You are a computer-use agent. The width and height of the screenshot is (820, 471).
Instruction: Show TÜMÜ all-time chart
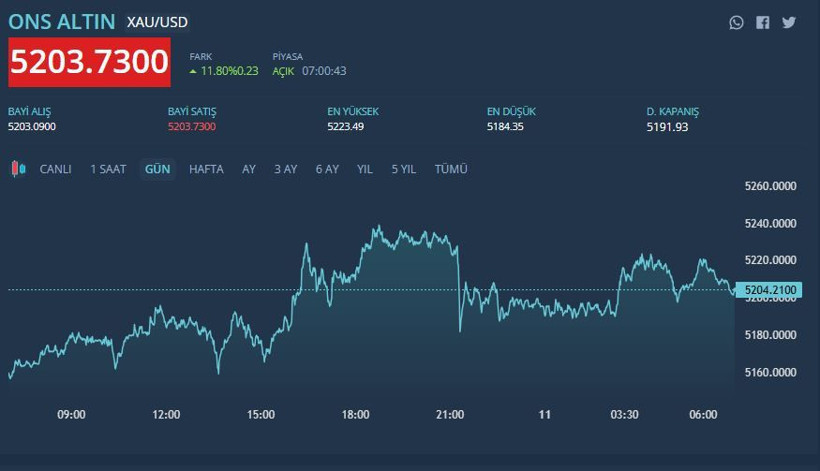coord(451,169)
